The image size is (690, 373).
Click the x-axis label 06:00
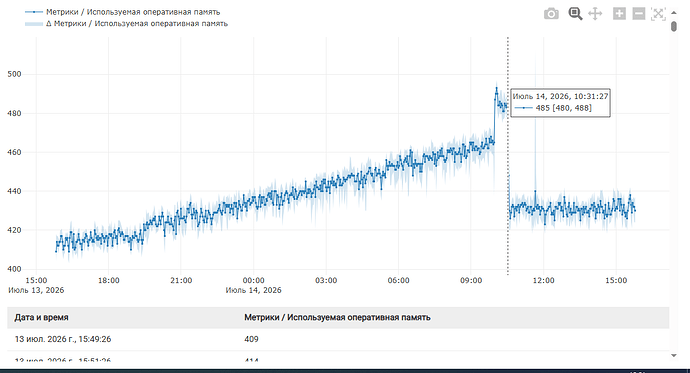[x=398, y=280]
